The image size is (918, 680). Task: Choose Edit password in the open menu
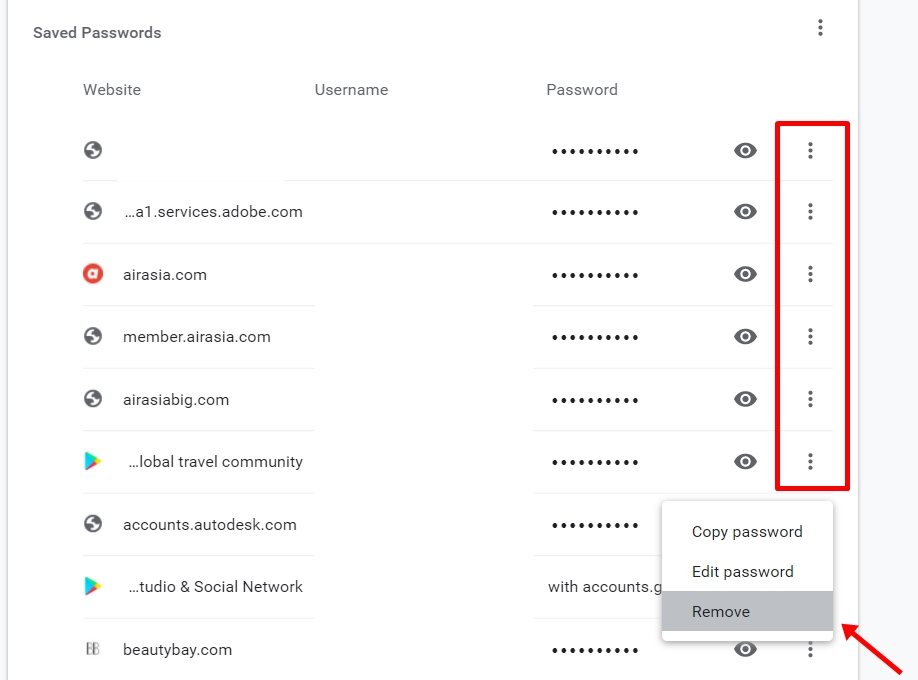coord(743,571)
